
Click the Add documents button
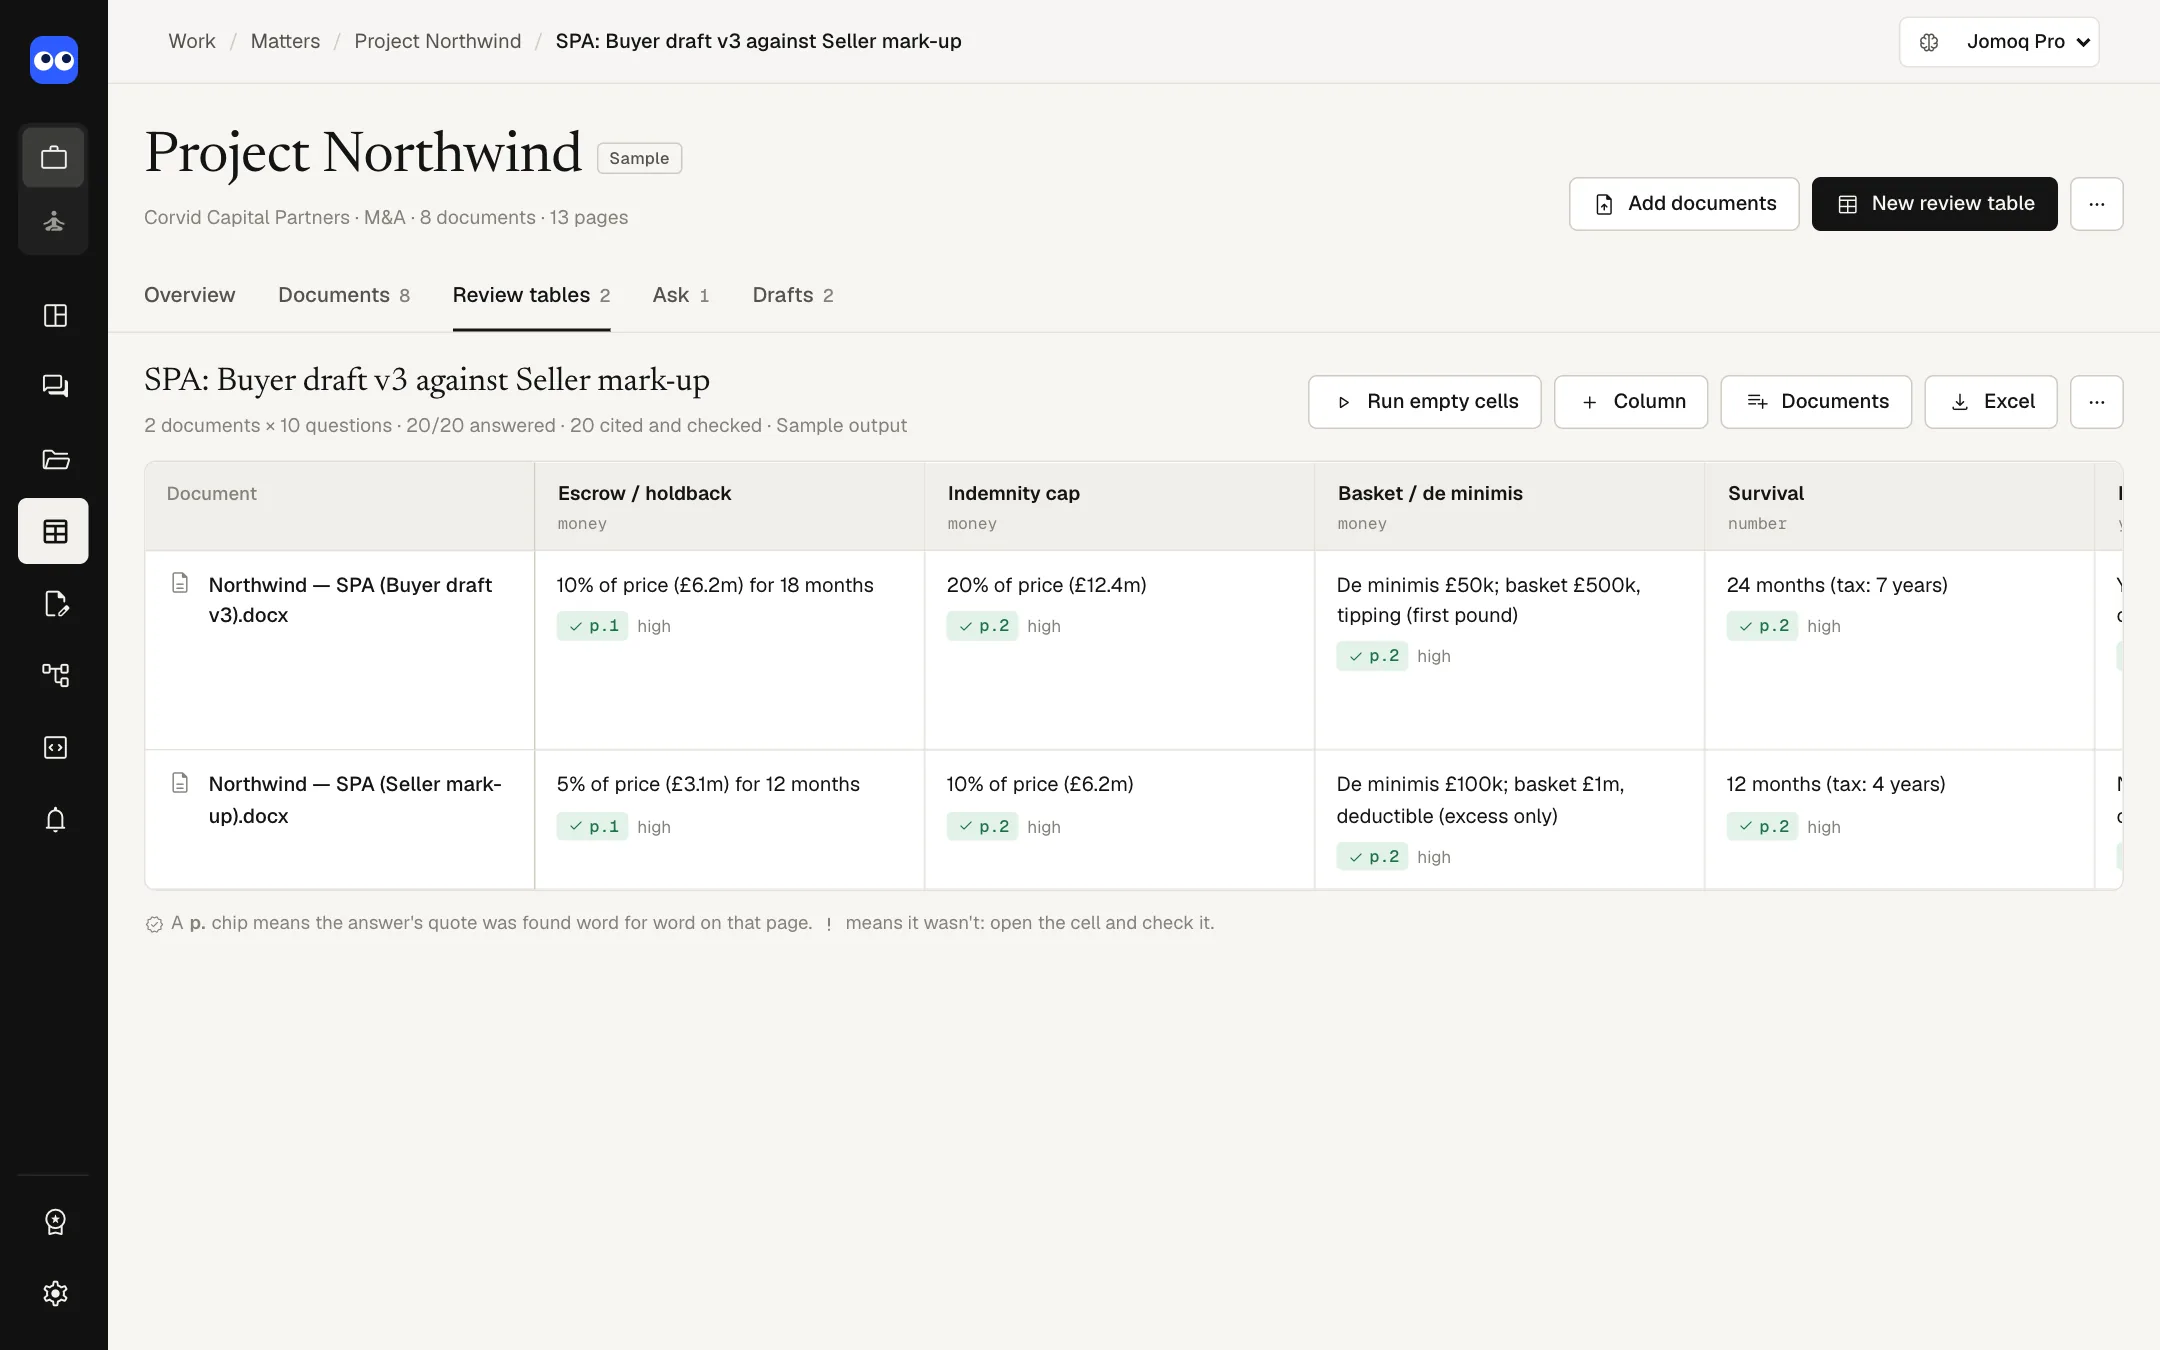[1684, 204]
